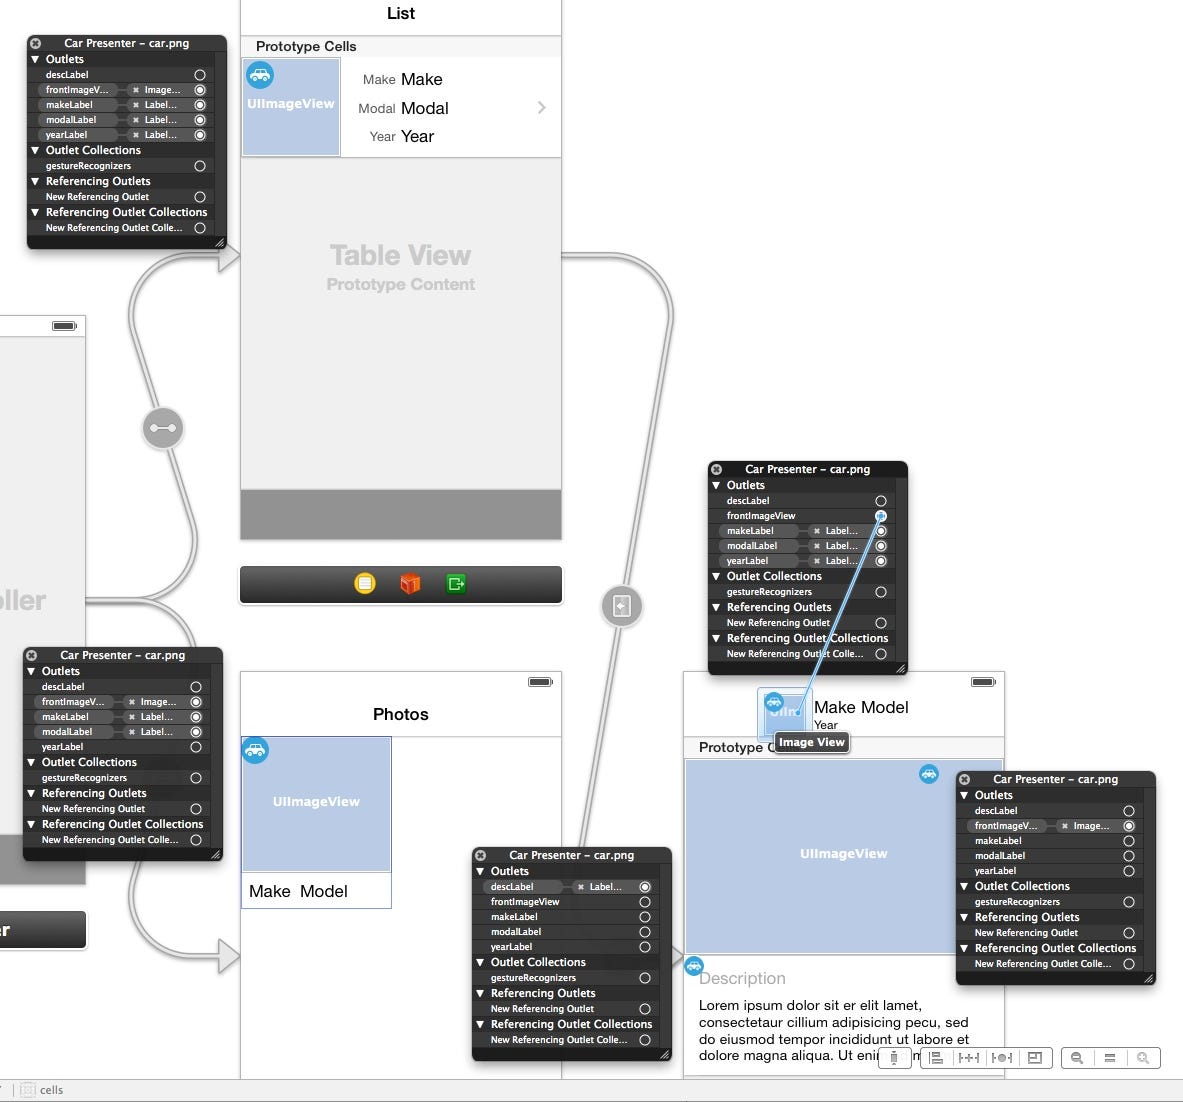Click the cells label in the bottom breadcrumb bar
This screenshot has width=1183, height=1102.
coord(51,1090)
